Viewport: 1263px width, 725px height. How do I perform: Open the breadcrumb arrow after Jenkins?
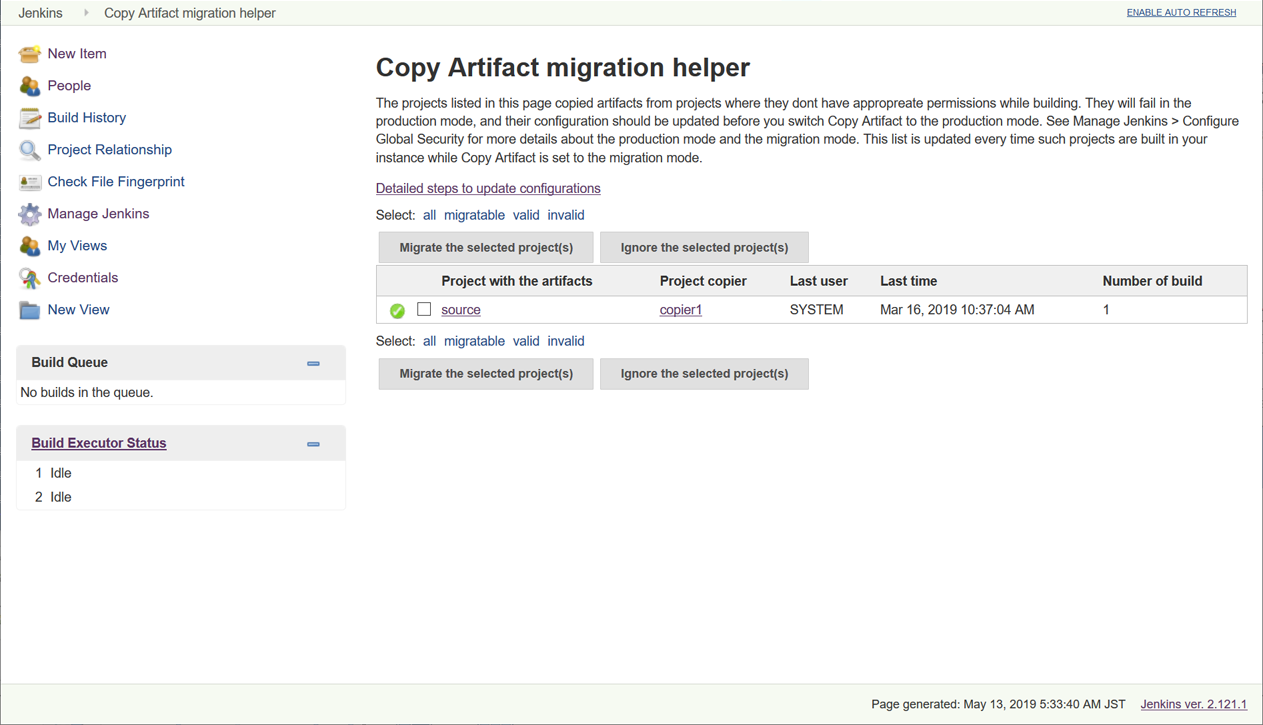86,13
